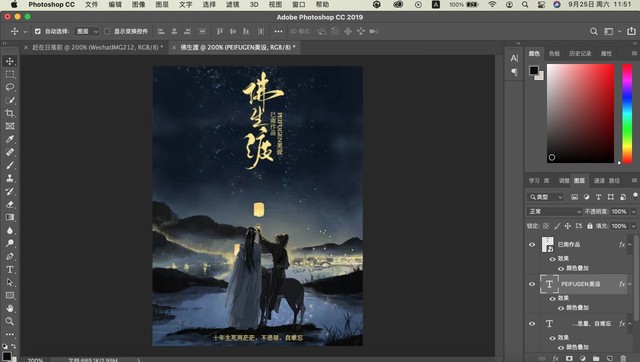Select the Eyedropper tool
This screenshot has width=640, height=362.
pos(10,139)
